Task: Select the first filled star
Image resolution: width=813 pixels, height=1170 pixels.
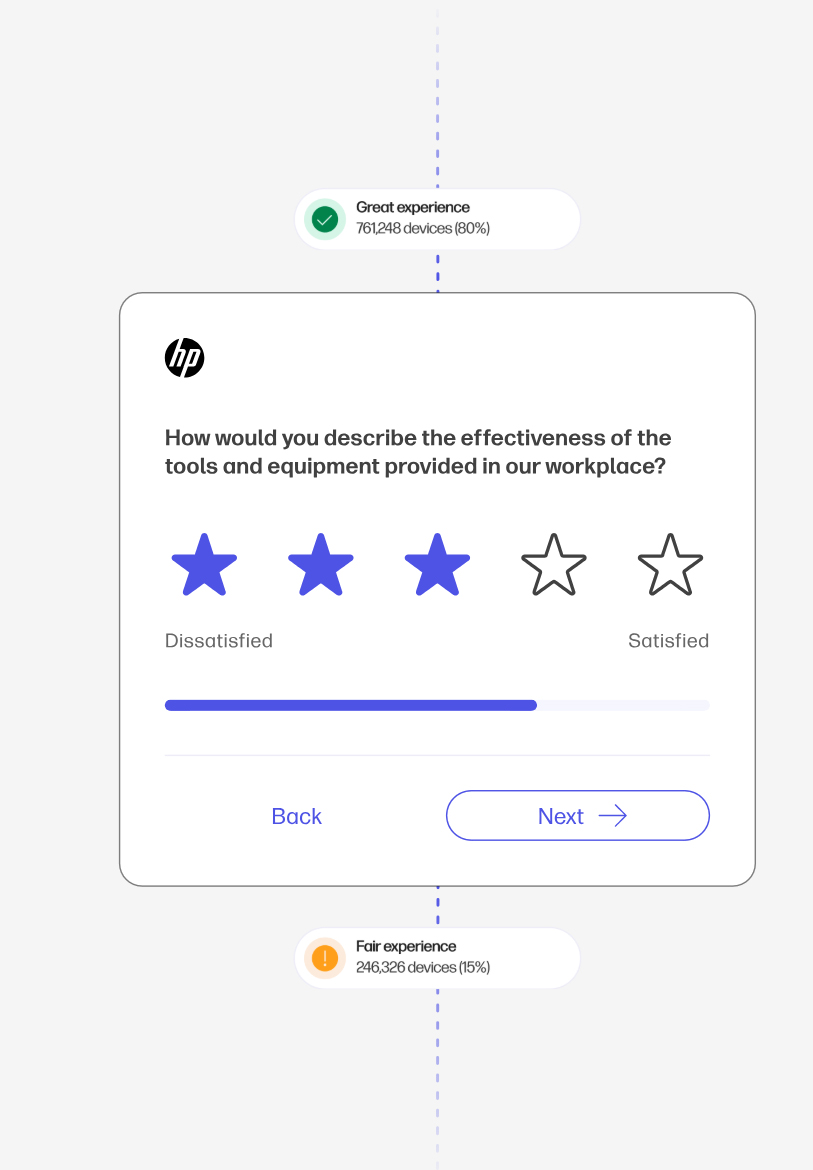Action: (204, 565)
